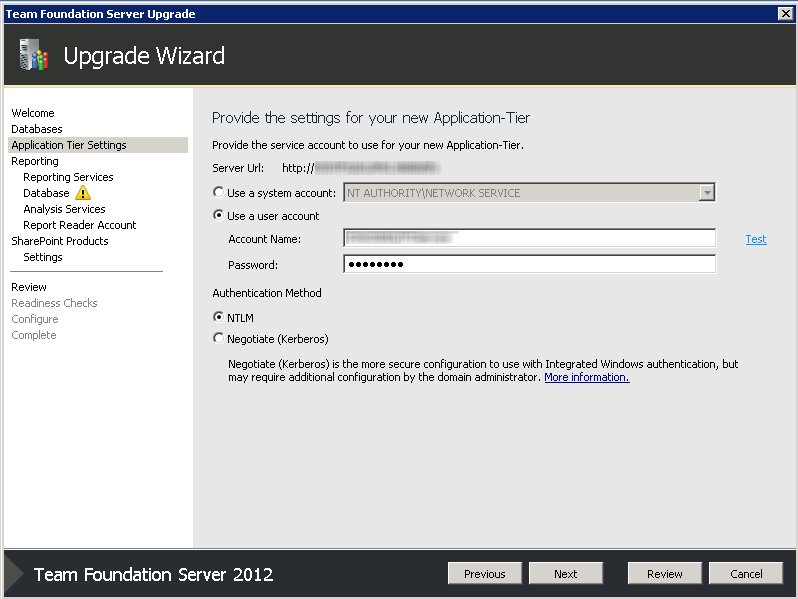The width and height of the screenshot is (798, 599).
Task: Open Settings under SharePoint Products
Action: [43, 257]
